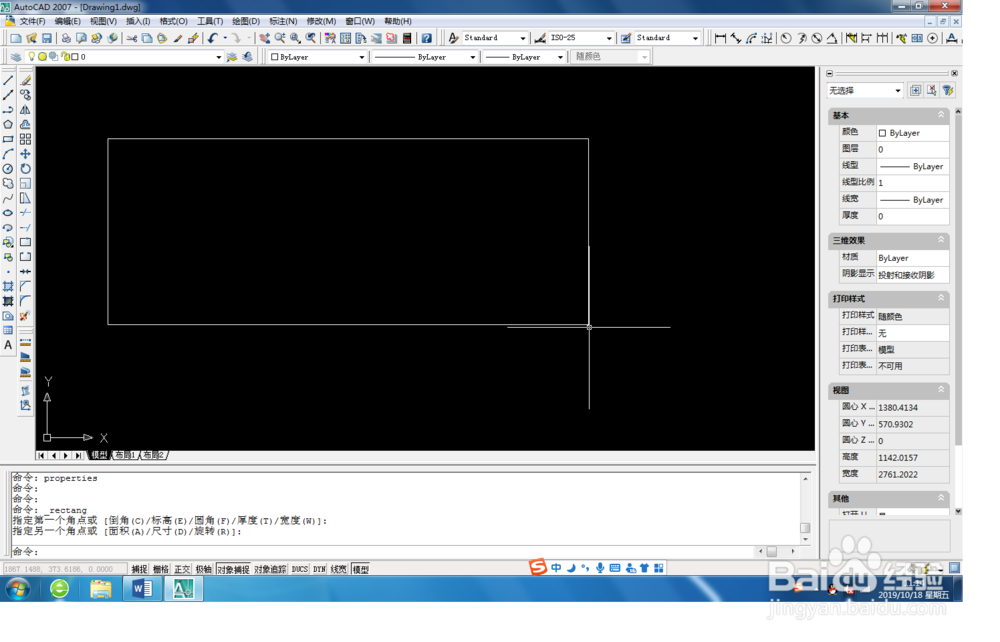This screenshot has height=642, width=1000.
Task: Collapse the 视图 section in properties panel
Action: pyautogui.click(x=941, y=389)
